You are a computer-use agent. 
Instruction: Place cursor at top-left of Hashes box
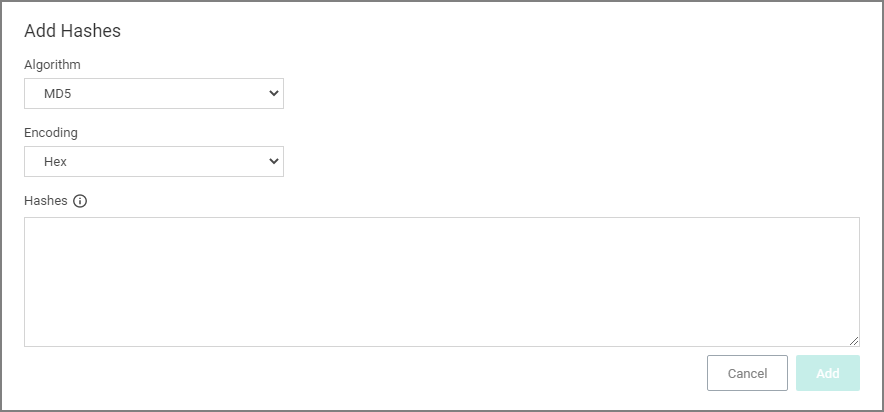pyautogui.click(x=32, y=224)
